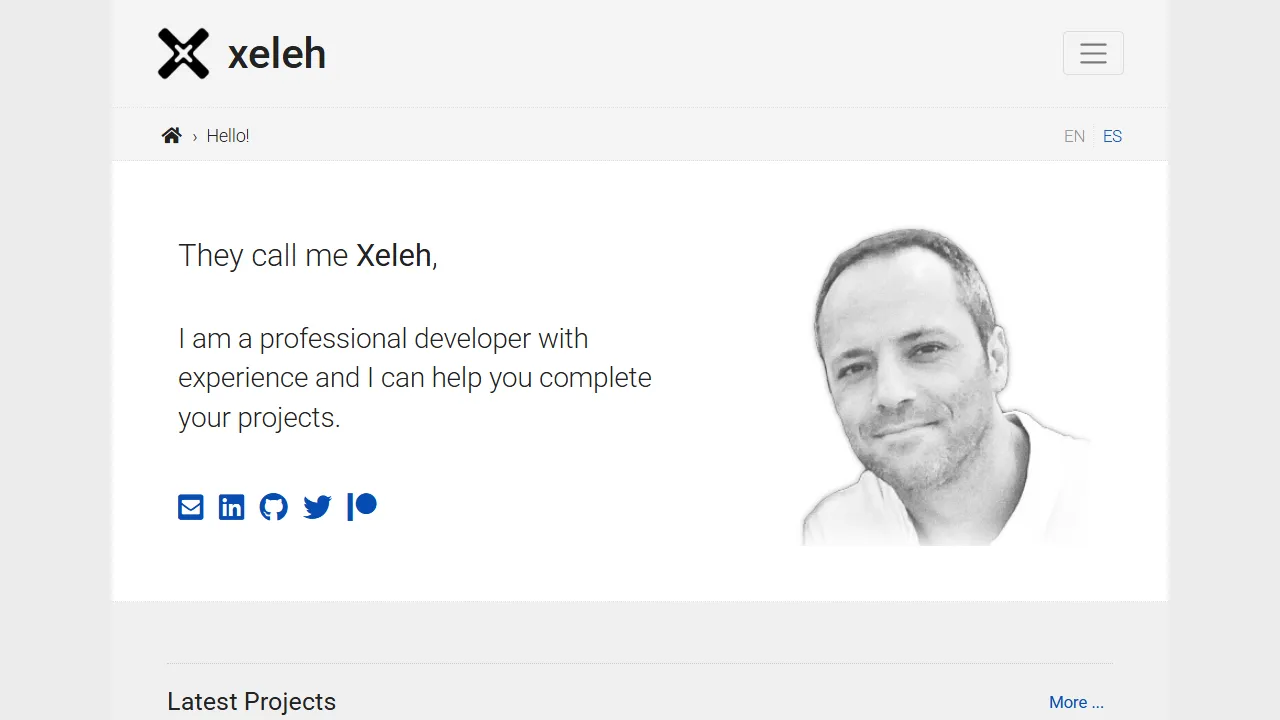
Task: Click the xeleh site title text
Action: coord(277,54)
